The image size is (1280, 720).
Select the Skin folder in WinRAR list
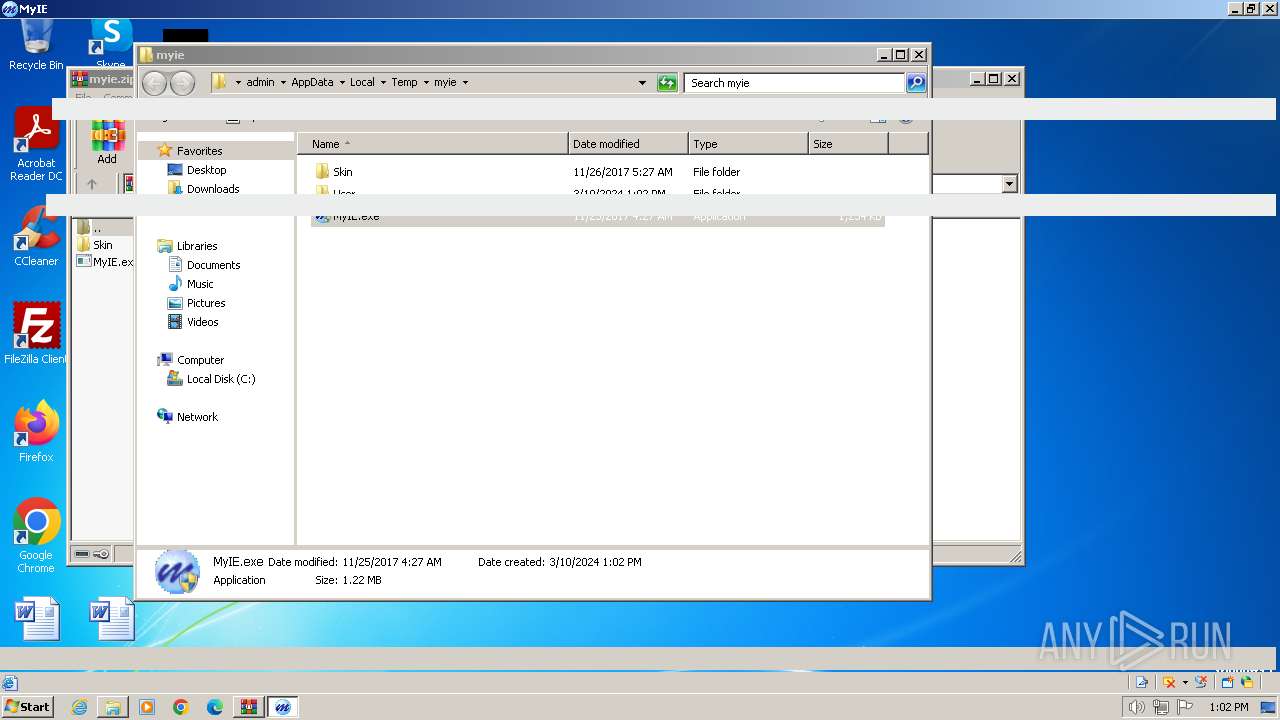click(x=95, y=245)
